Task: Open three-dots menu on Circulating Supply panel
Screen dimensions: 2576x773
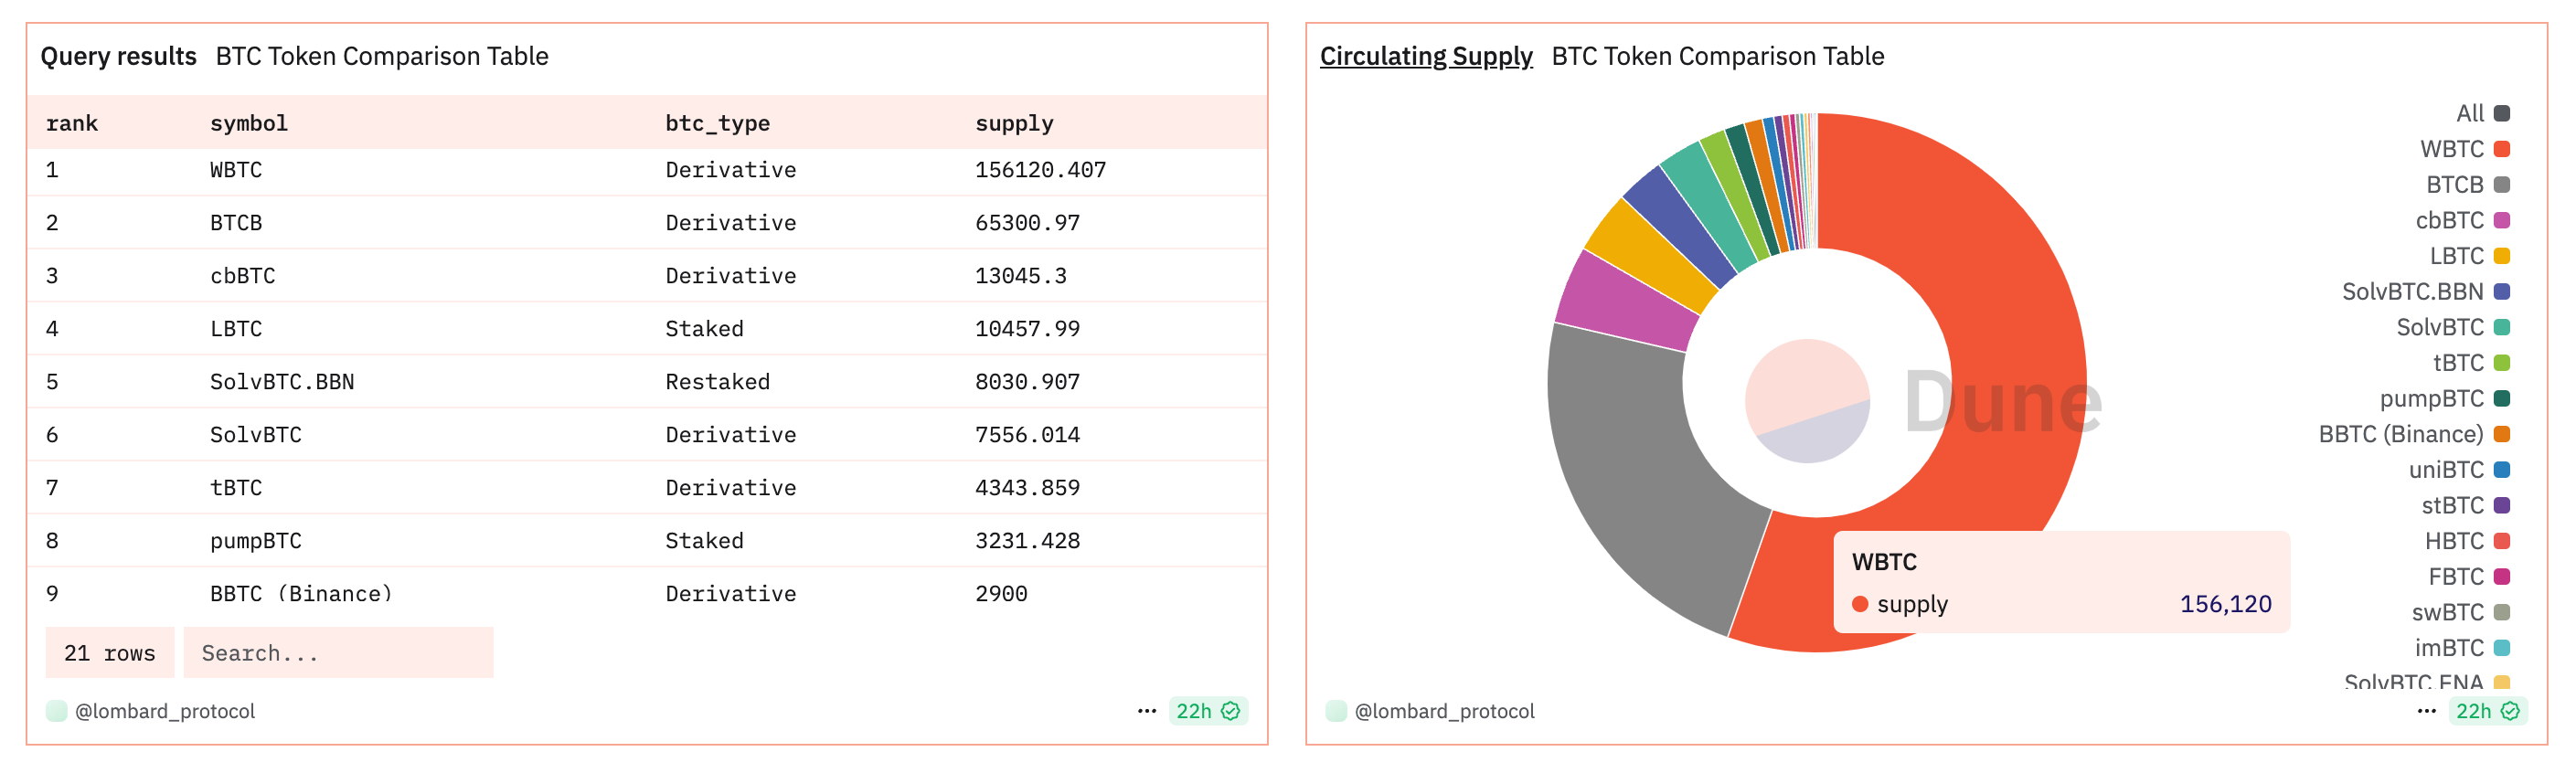Action: [2426, 711]
